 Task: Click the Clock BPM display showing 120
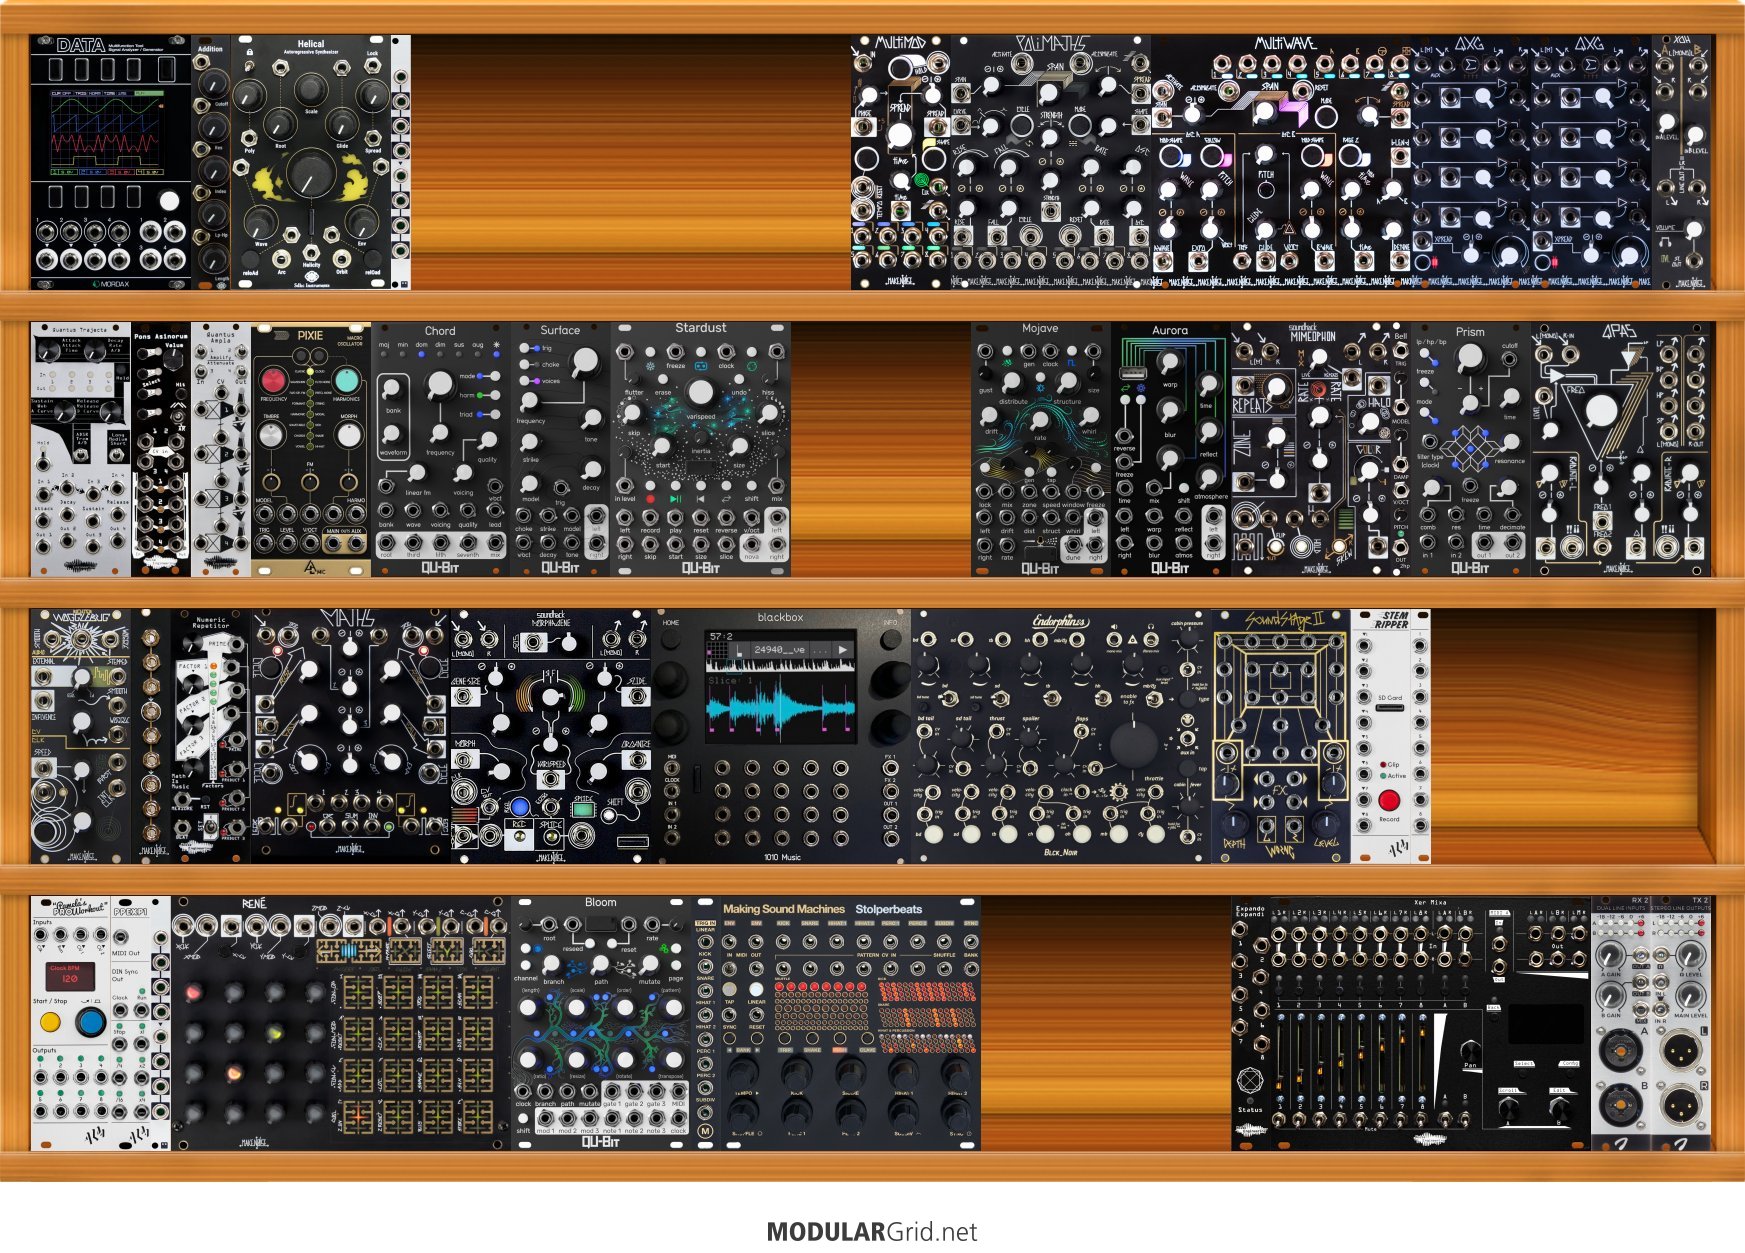click(x=69, y=976)
